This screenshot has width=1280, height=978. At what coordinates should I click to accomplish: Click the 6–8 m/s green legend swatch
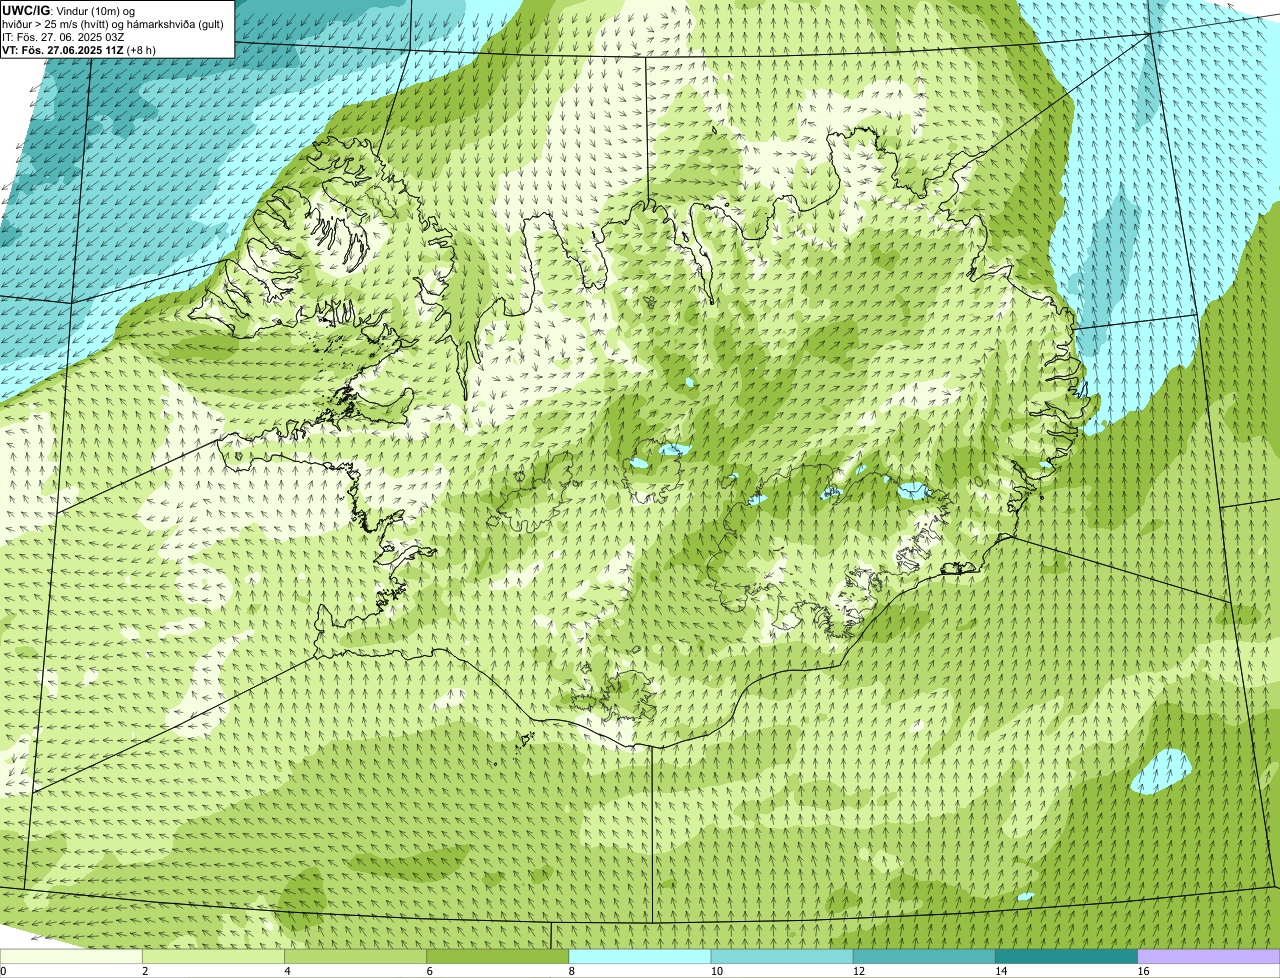(x=498, y=957)
